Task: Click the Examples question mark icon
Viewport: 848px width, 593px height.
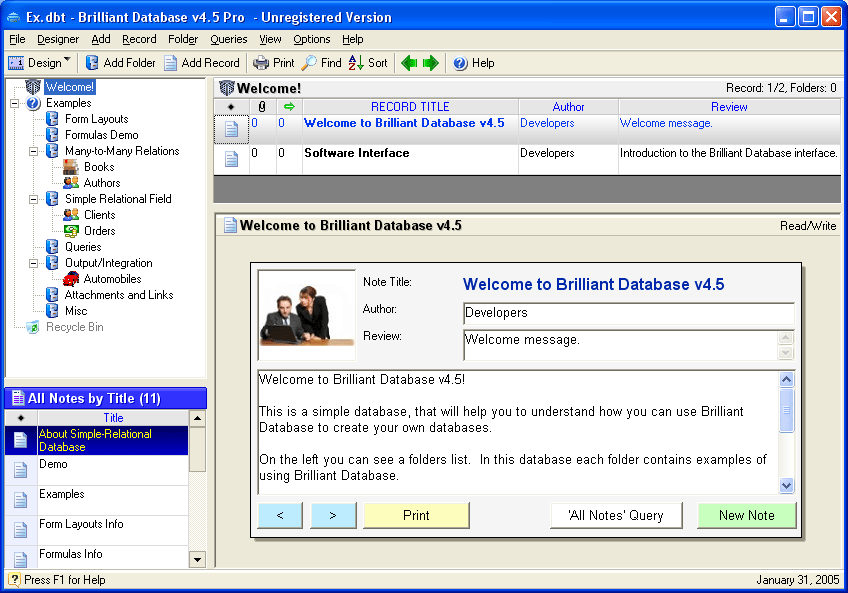Action: point(34,103)
